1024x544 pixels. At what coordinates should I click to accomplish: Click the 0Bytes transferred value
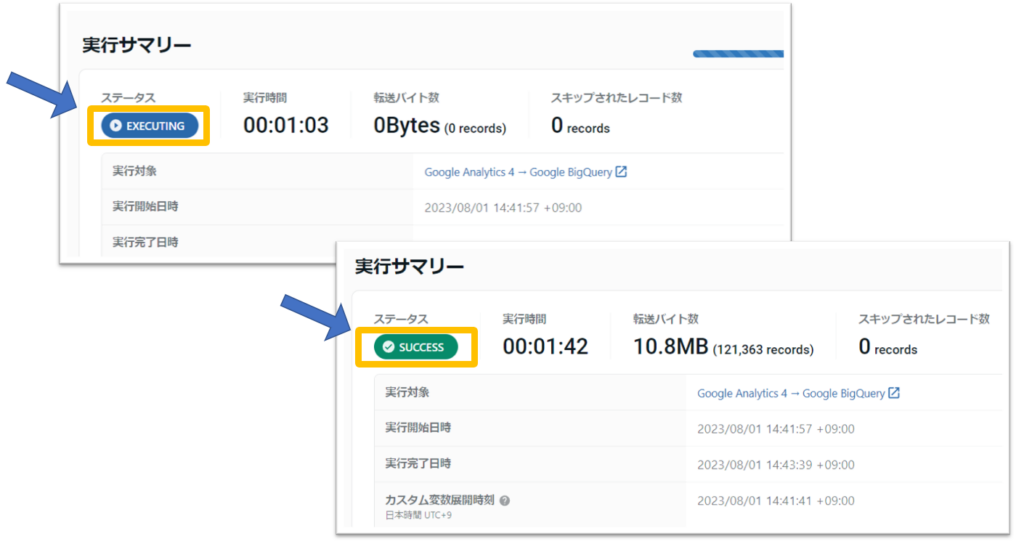[406, 126]
